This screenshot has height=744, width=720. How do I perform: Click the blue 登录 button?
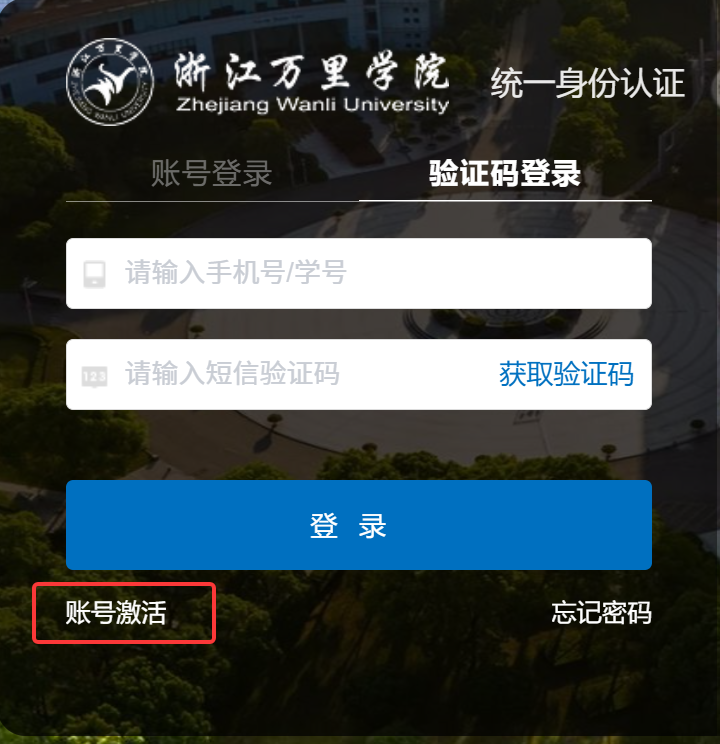[x=359, y=525]
